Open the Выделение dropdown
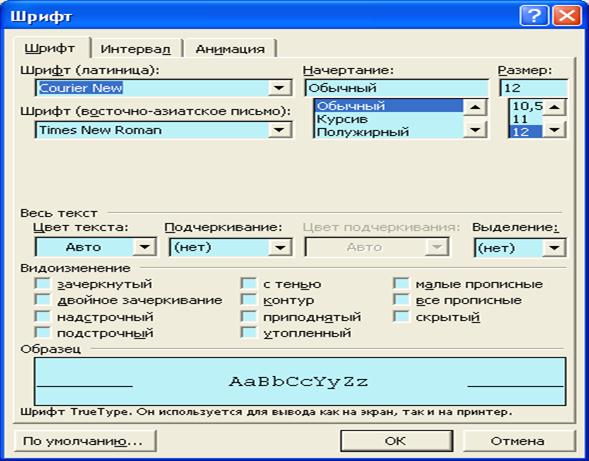The height and width of the screenshot is (461, 589). click(x=554, y=248)
